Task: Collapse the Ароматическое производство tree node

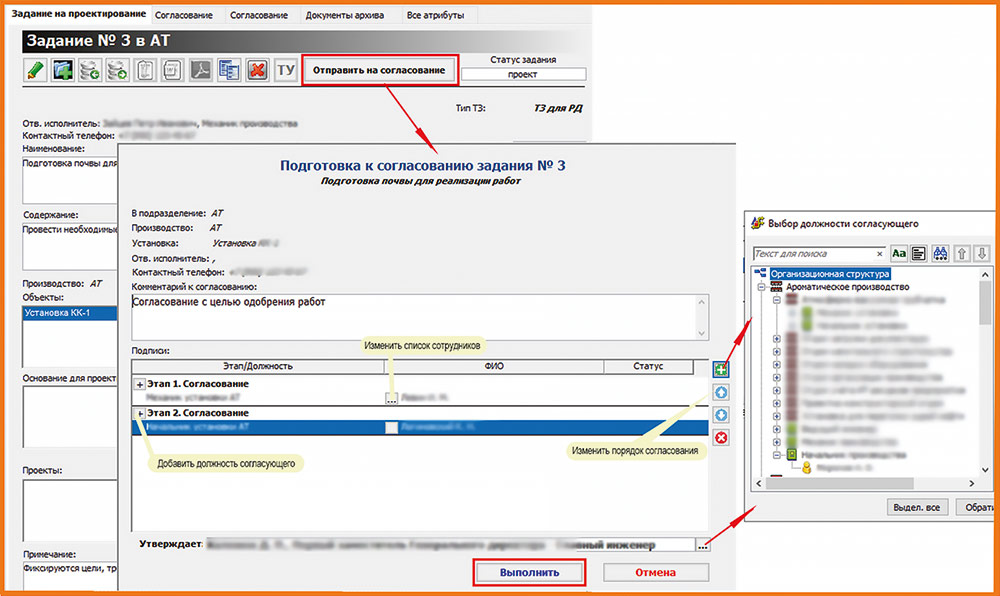Action: point(762,287)
